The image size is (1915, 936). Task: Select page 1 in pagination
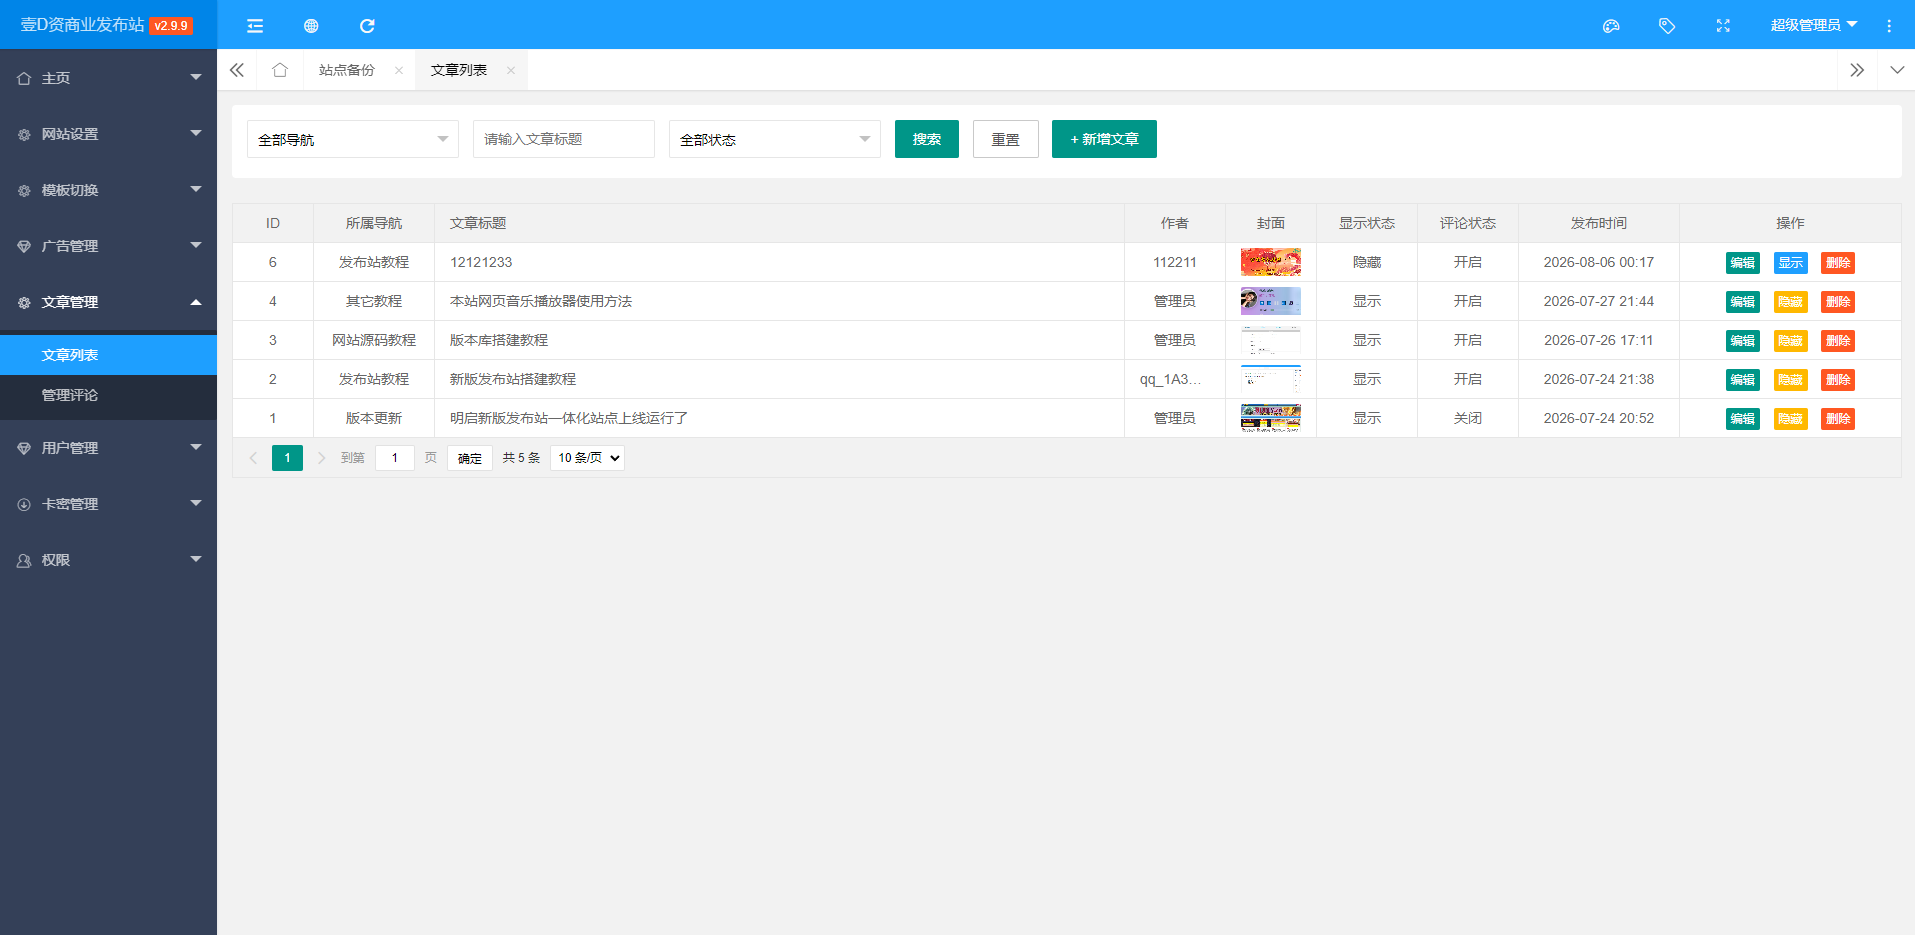[x=287, y=458]
